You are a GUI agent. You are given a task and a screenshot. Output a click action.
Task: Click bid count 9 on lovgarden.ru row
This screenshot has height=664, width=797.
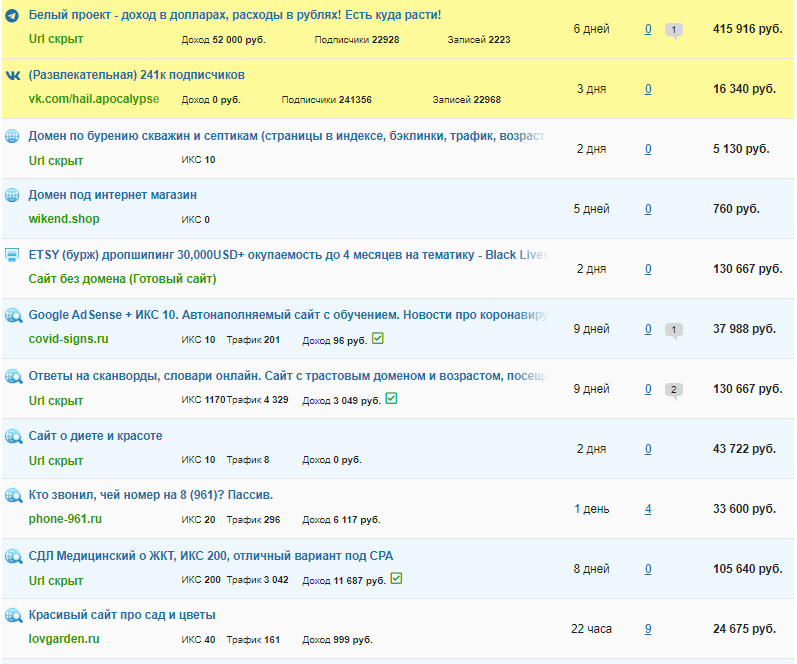click(x=648, y=629)
